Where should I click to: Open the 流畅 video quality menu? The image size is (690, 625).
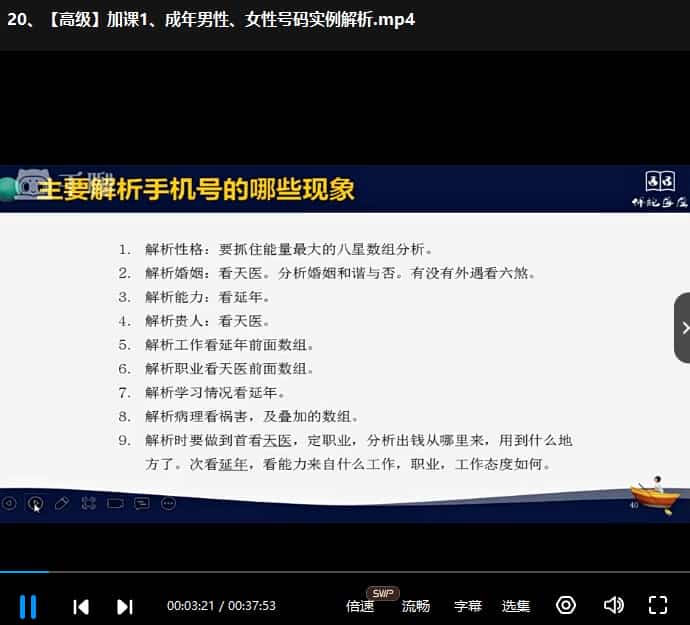pyautogui.click(x=415, y=606)
